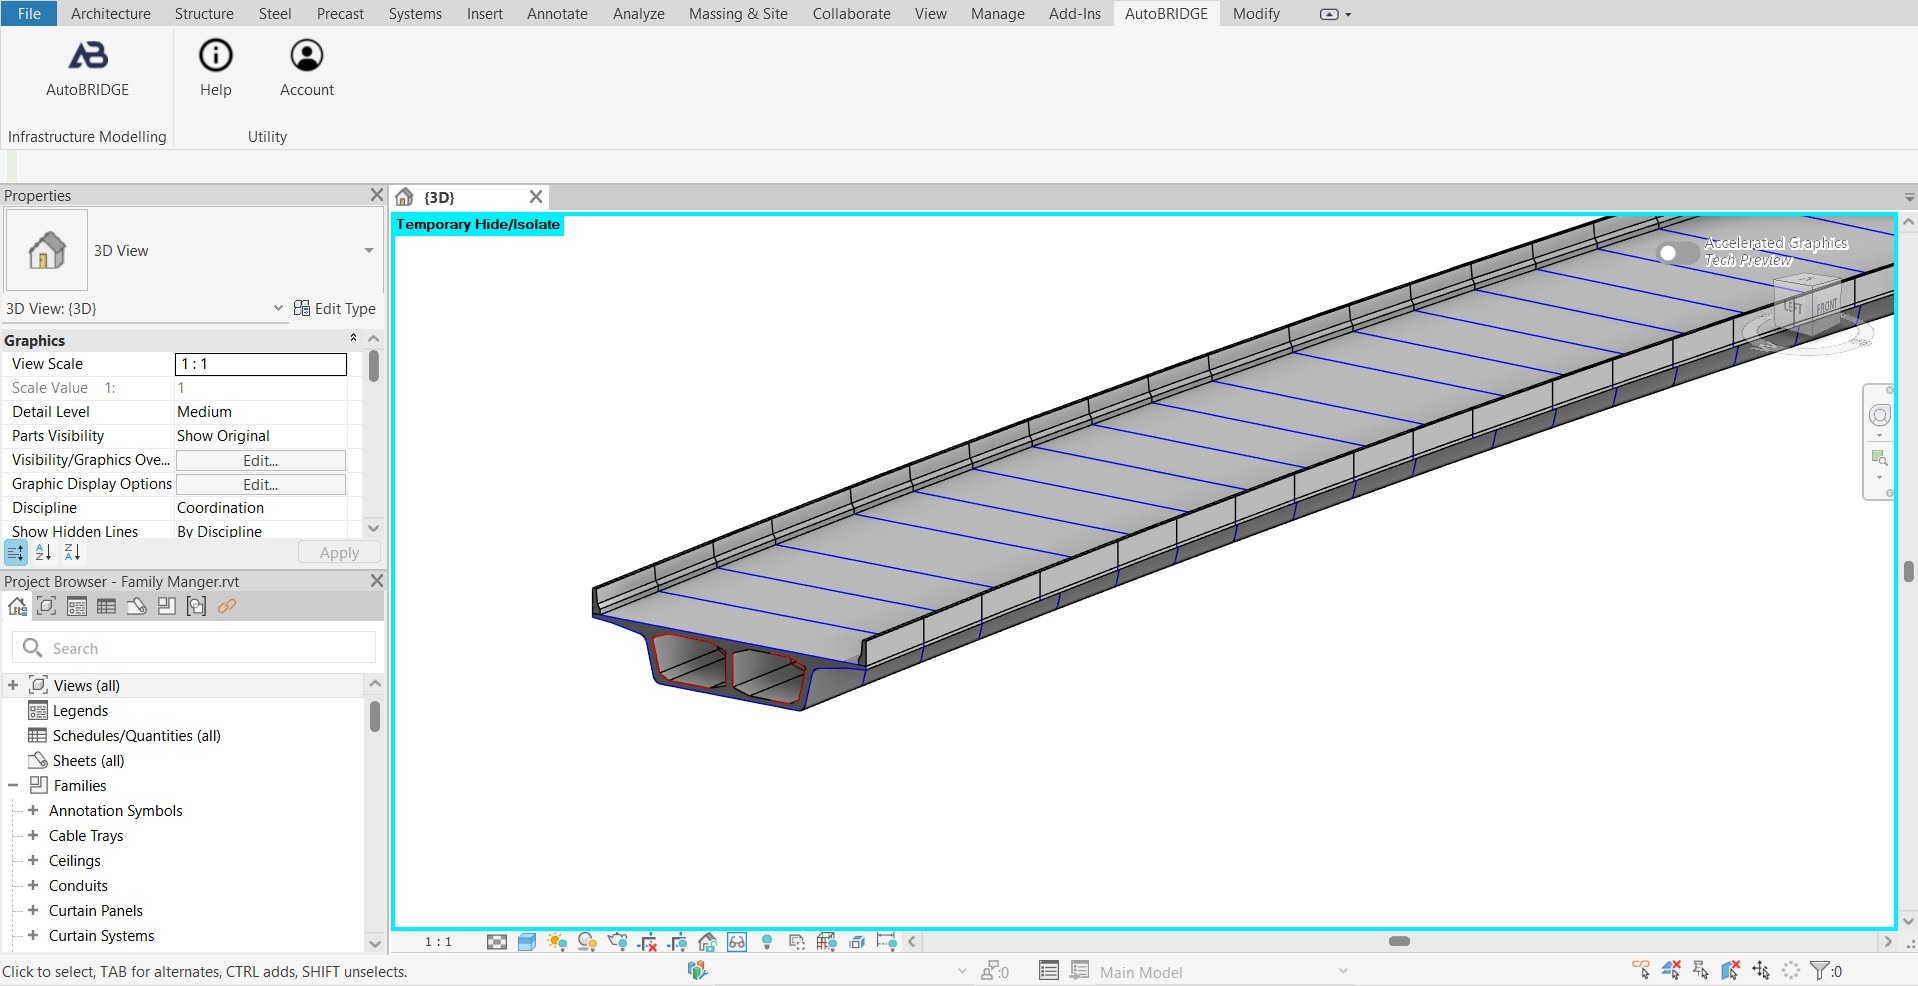Collapse the Families tree node
Viewport: 1918px width, 986px height.
[x=13, y=785]
